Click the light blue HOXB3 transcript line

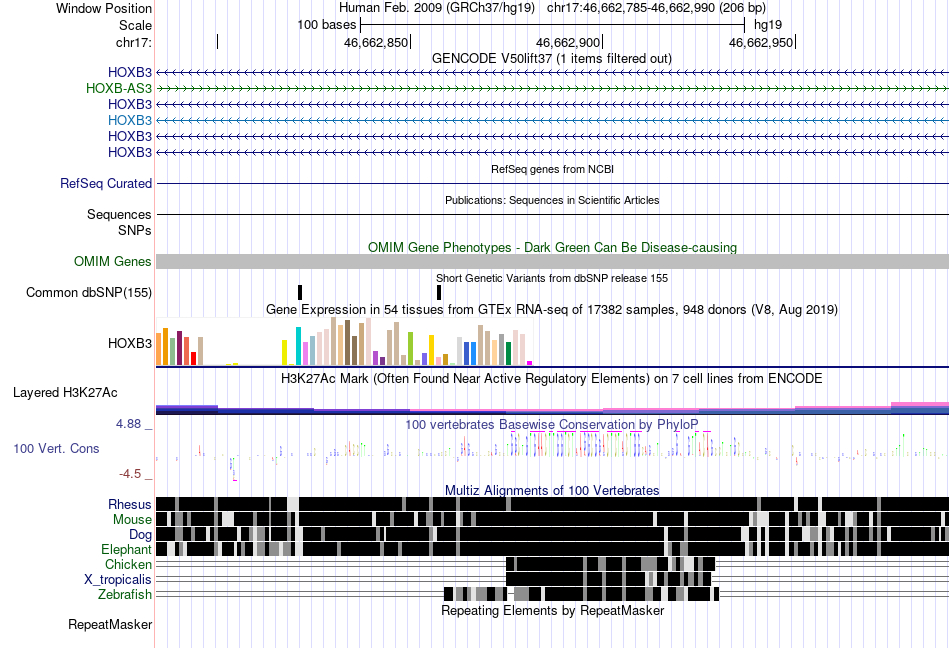pos(553,121)
